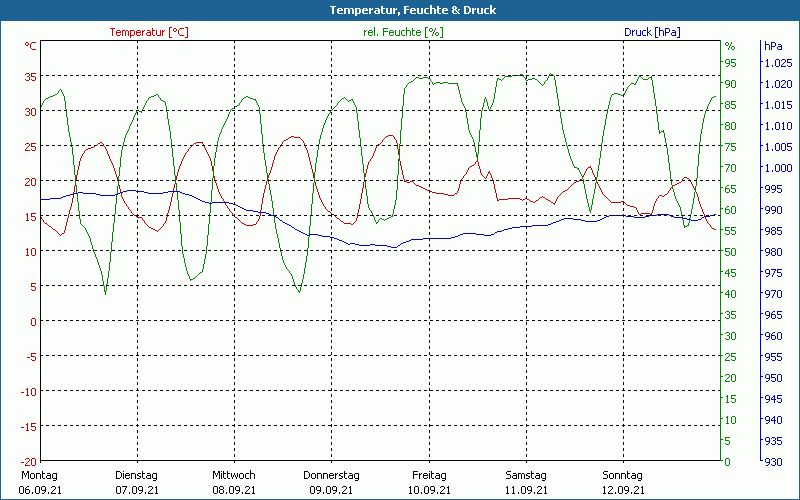The image size is (800, 500).
Task: Click the date '07.09.21'
Action: 137,490
